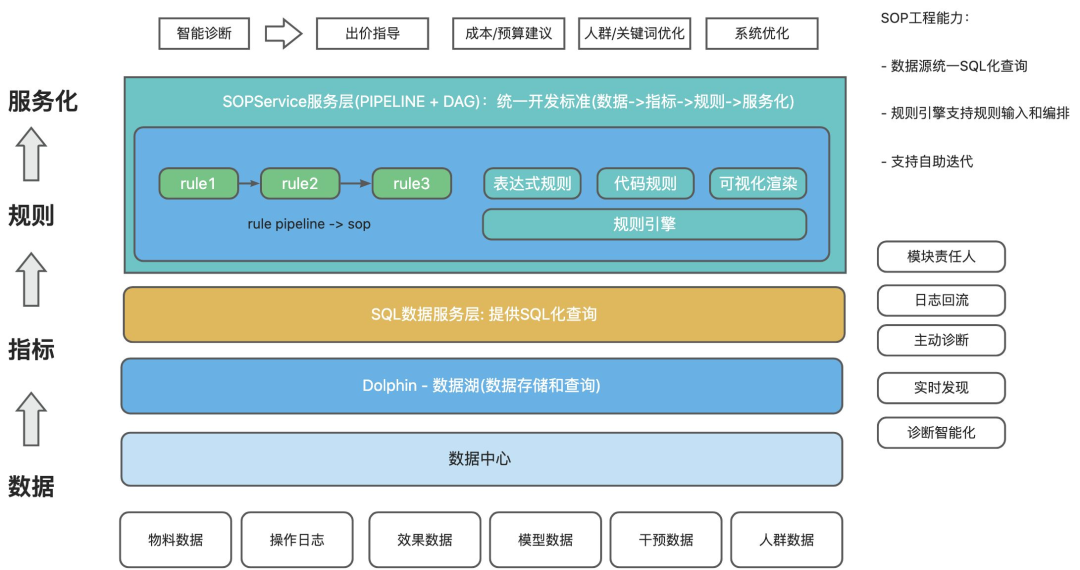The height and width of the screenshot is (570, 1080).
Task: Select the 出价指导 box
Action: [373, 34]
